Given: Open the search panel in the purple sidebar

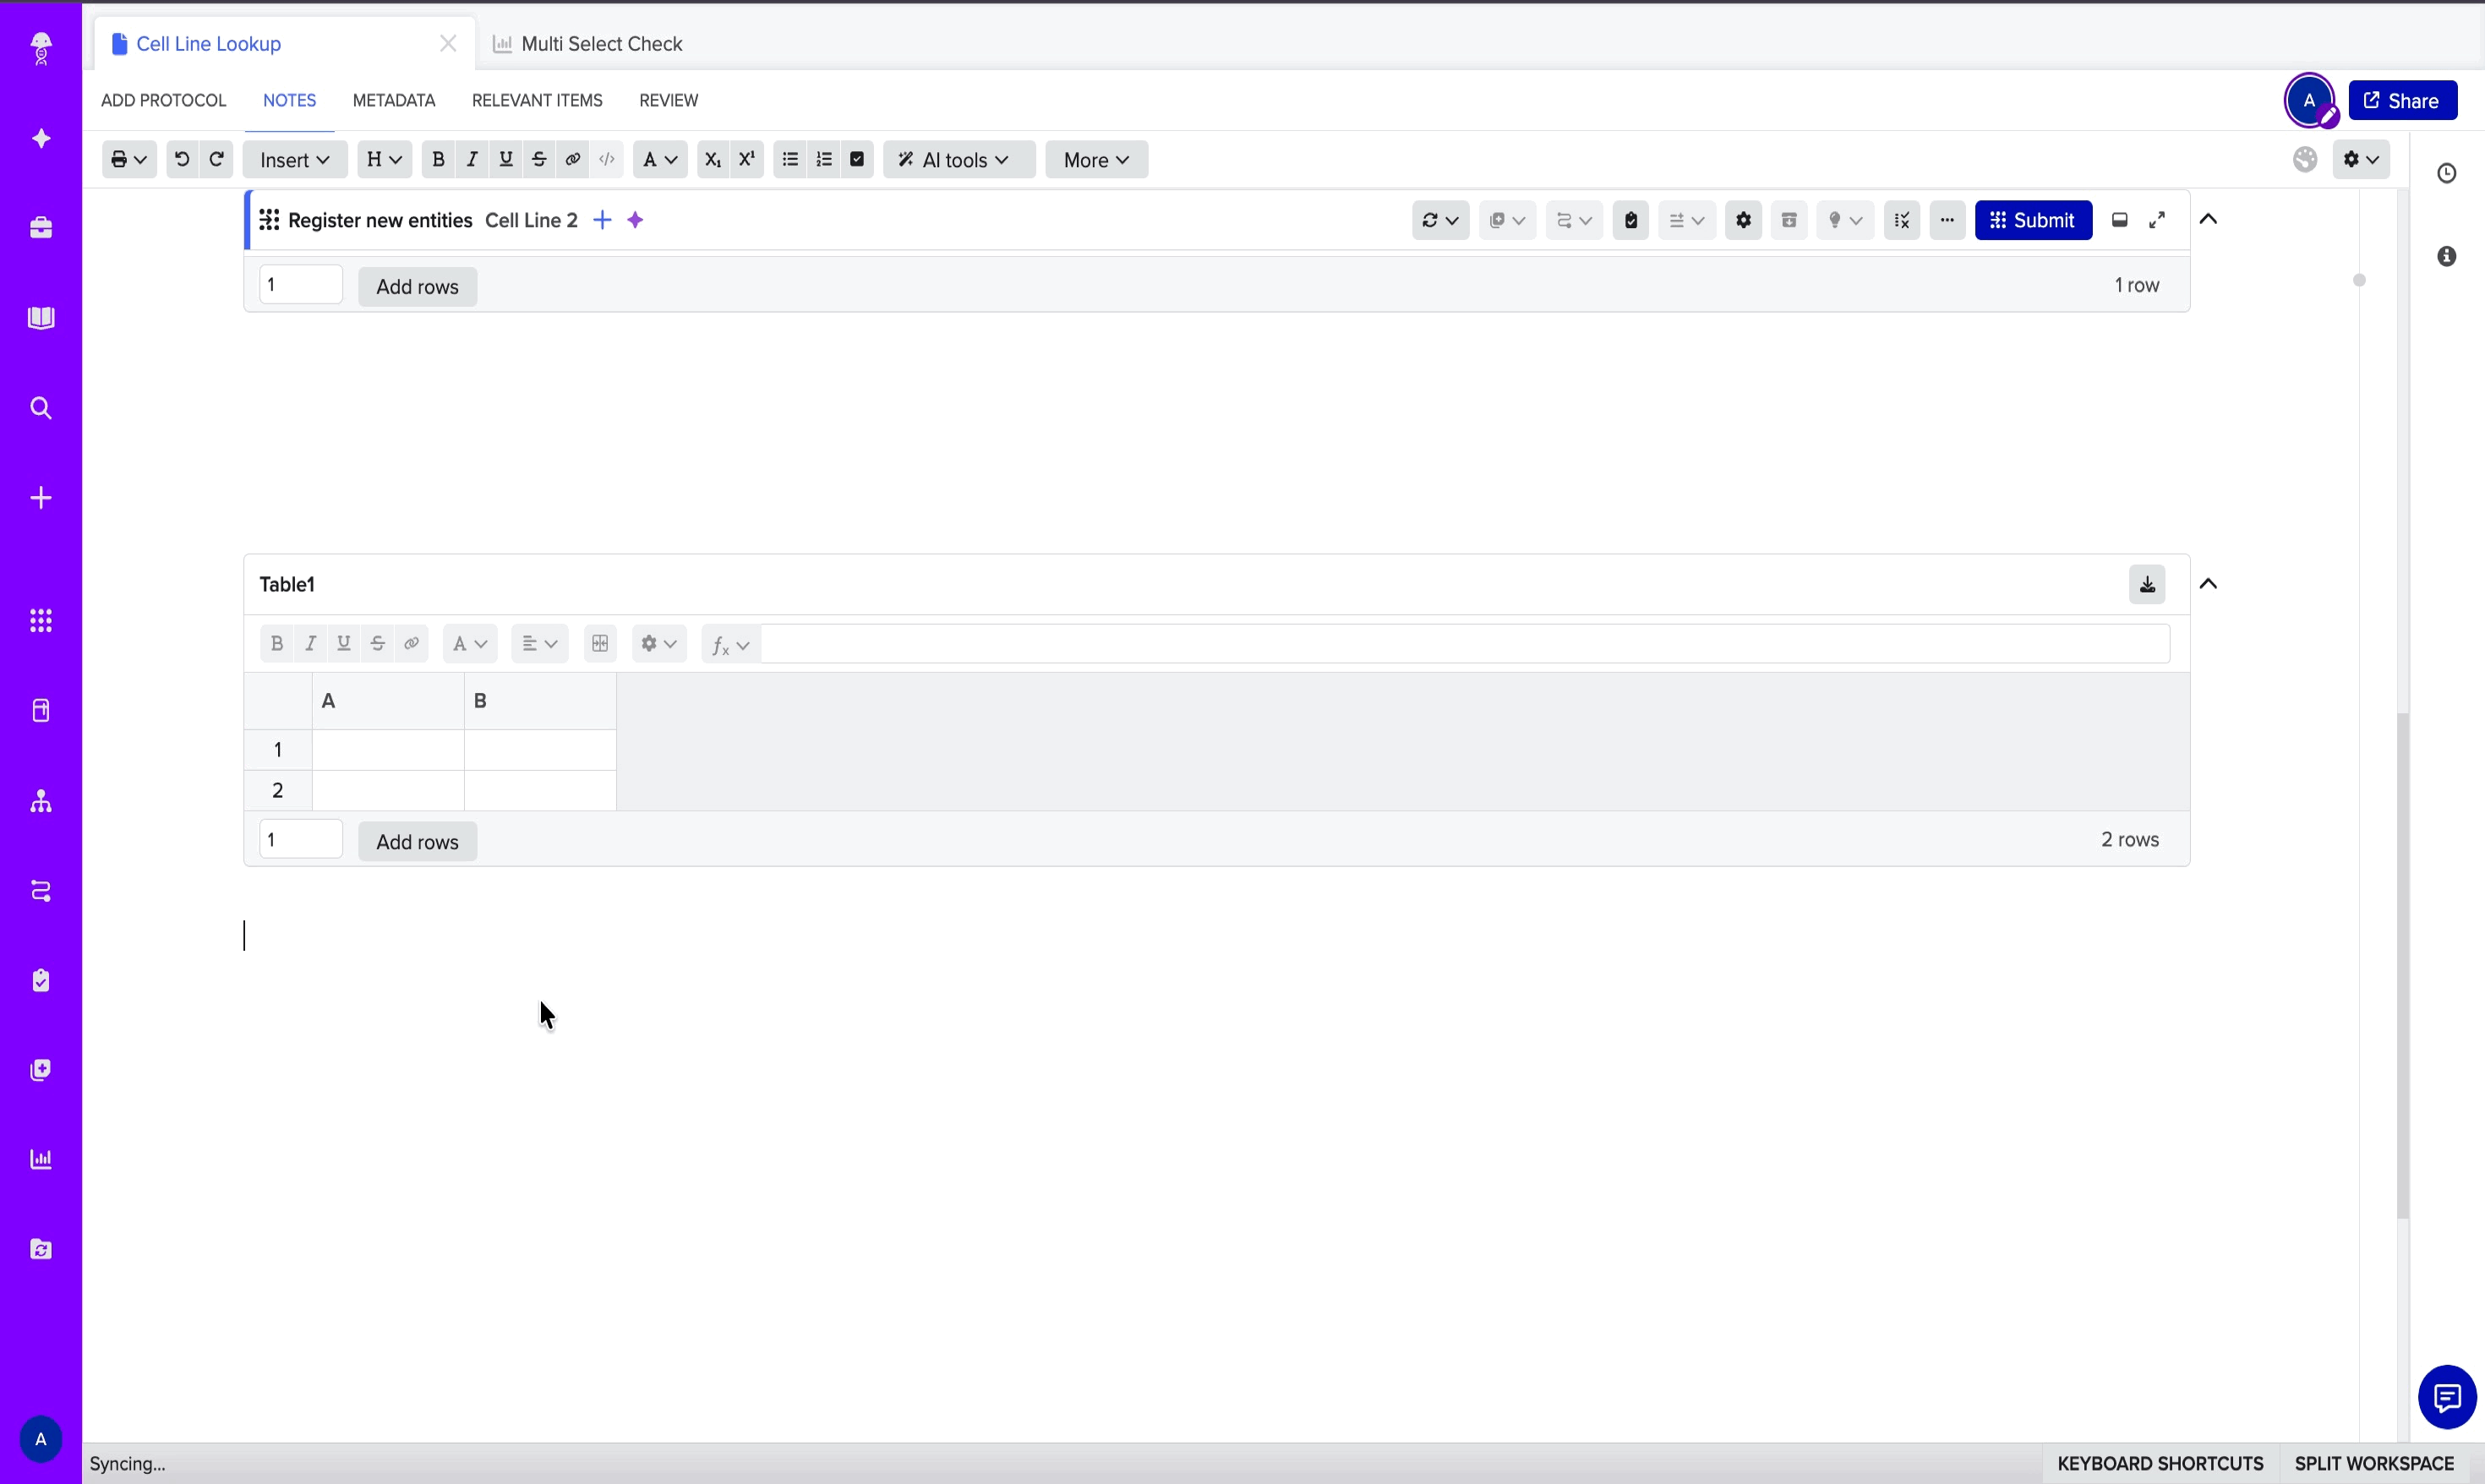Looking at the screenshot, I should coord(40,408).
